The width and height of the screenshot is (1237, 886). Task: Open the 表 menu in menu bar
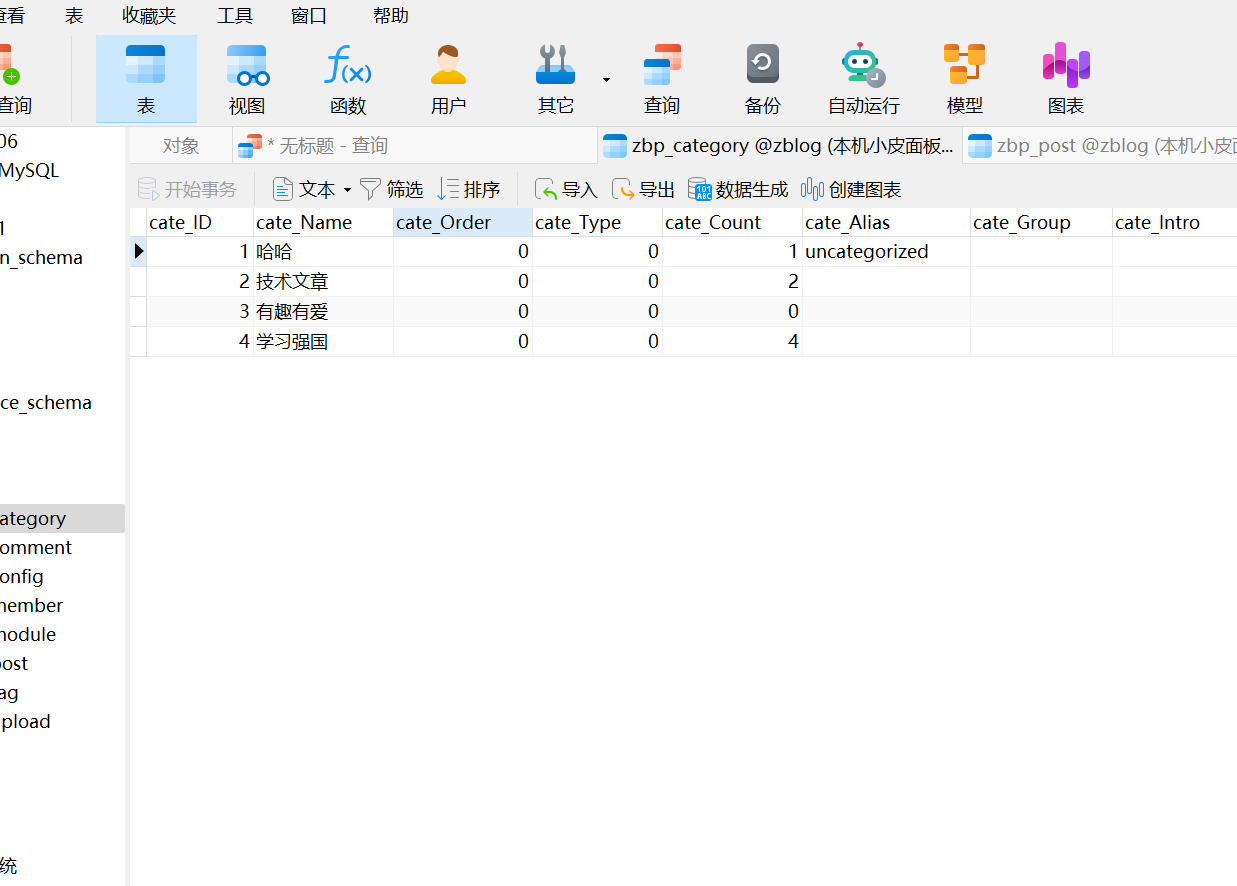74,16
